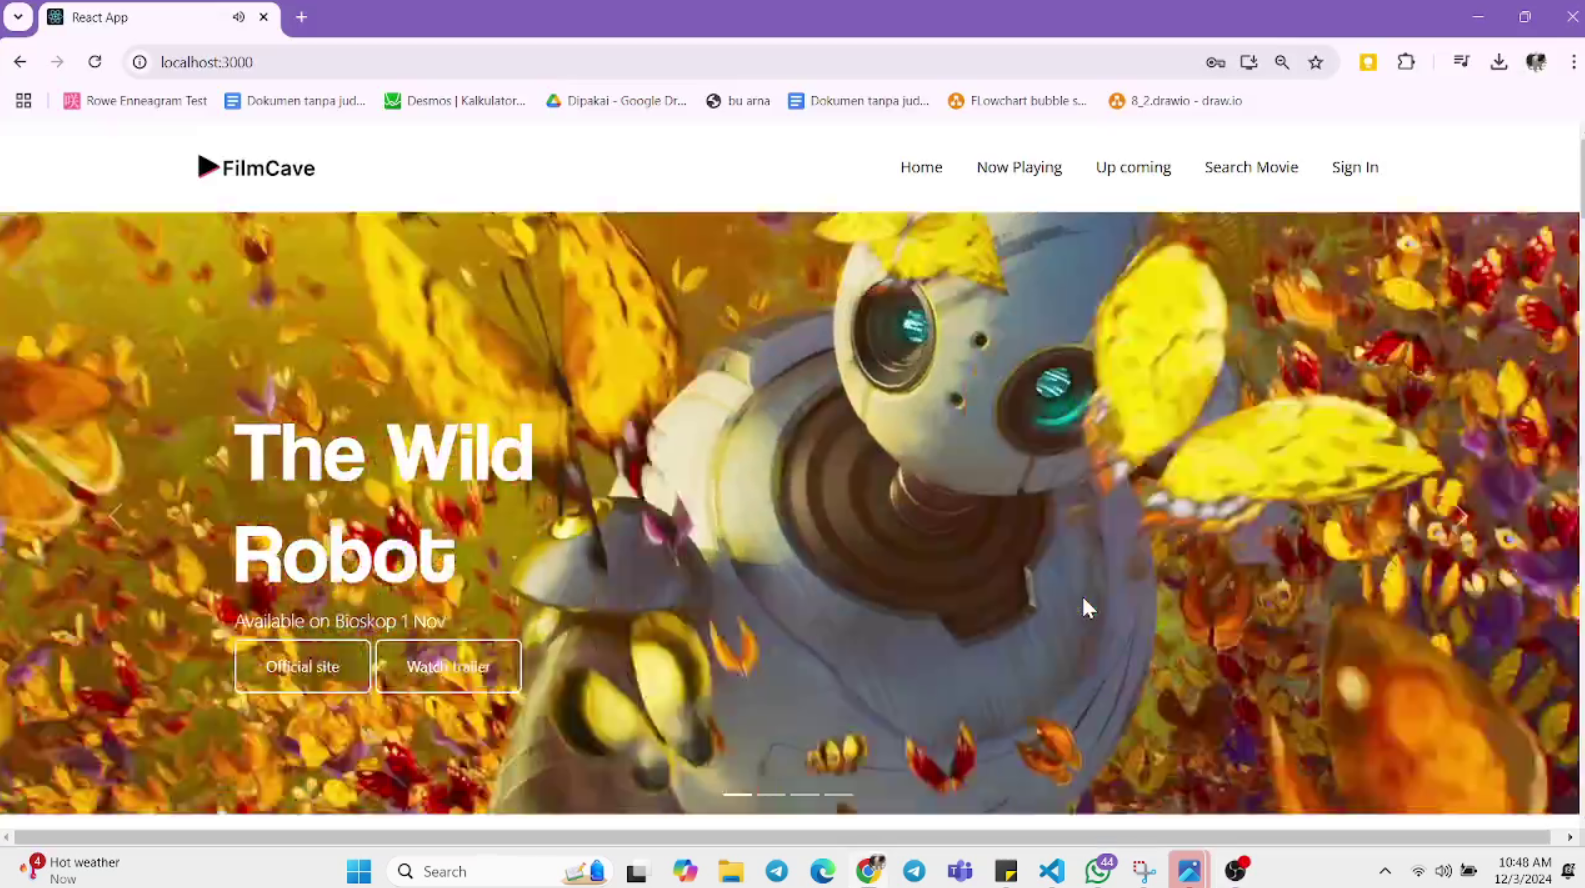Viewport: 1585px width, 888px height.
Task: Open the password manager key icon
Action: (x=1215, y=62)
